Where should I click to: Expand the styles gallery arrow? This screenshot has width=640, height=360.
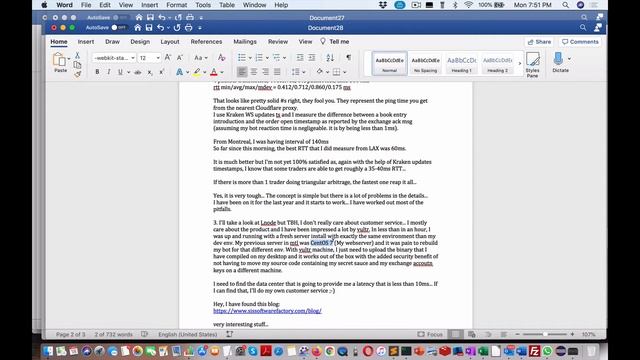click(x=520, y=63)
